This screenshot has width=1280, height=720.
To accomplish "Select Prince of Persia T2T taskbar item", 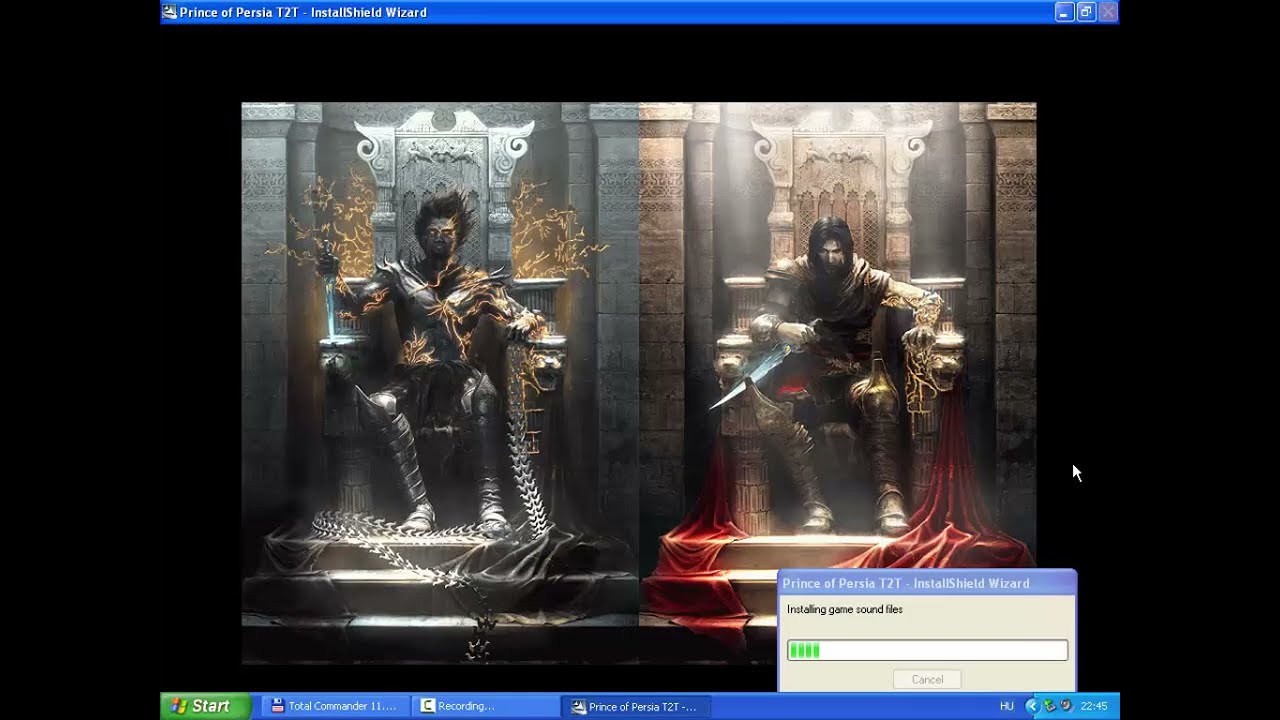I will (x=636, y=706).
